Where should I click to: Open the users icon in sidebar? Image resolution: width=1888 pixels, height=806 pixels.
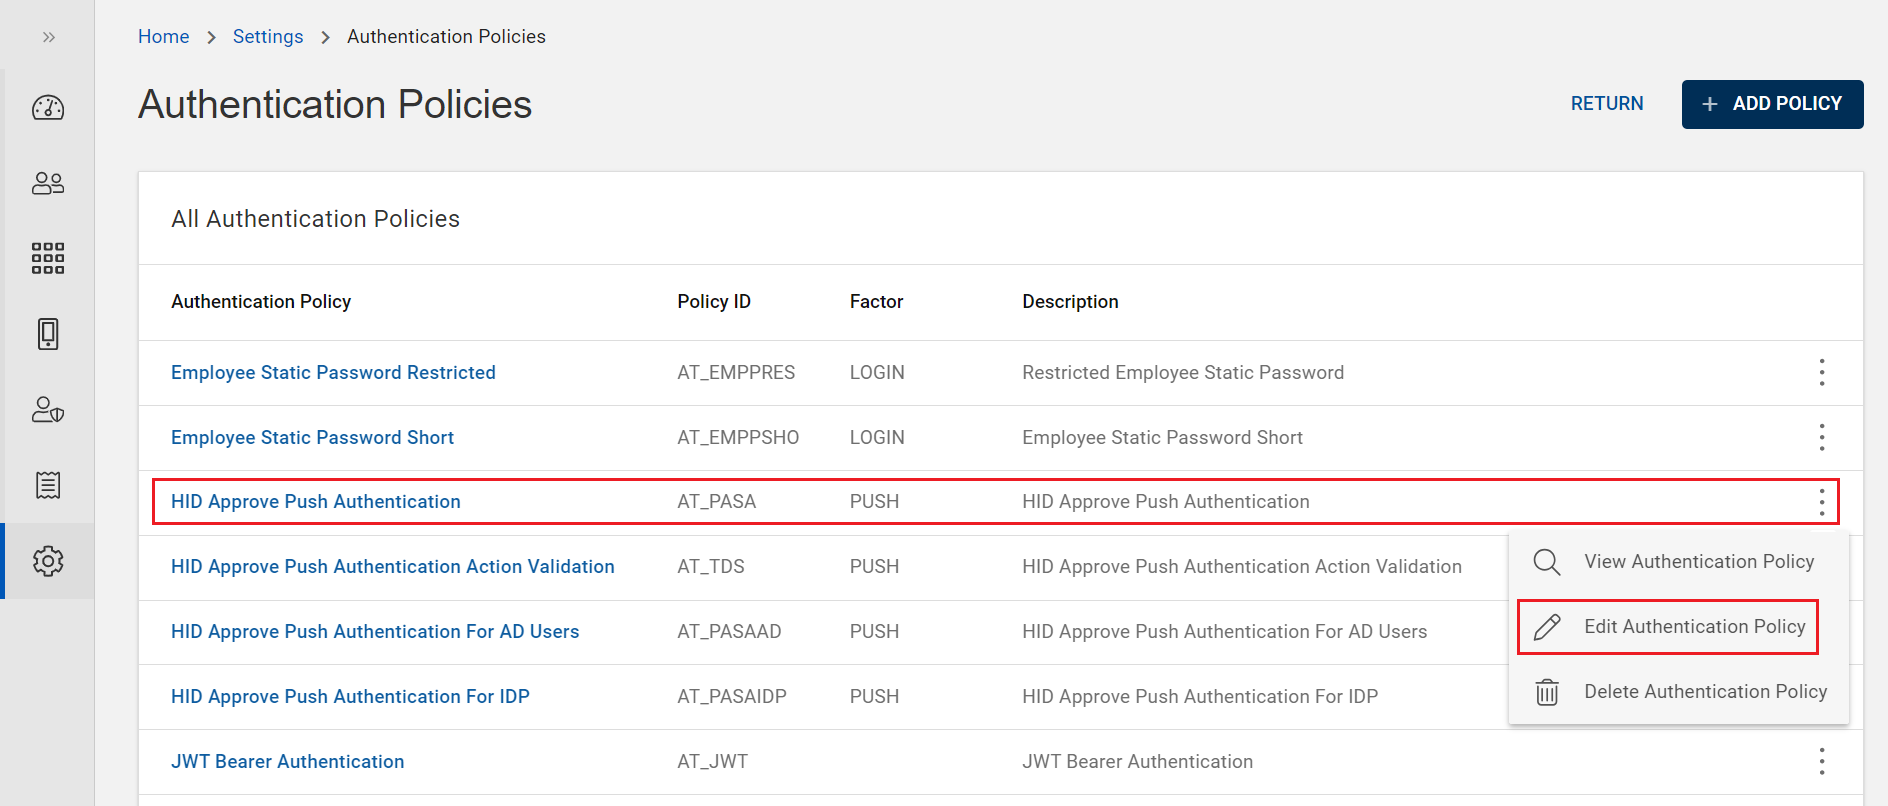(x=48, y=183)
